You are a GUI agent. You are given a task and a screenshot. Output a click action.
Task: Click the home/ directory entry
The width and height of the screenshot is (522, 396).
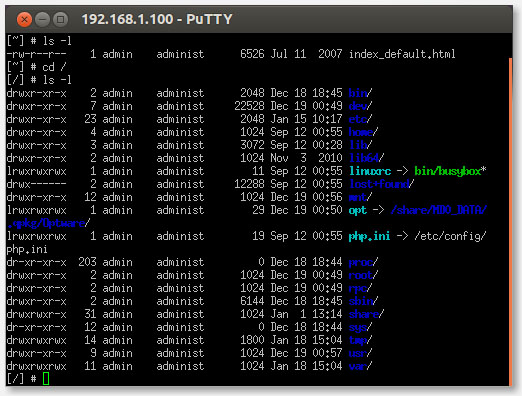pos(363,132)
